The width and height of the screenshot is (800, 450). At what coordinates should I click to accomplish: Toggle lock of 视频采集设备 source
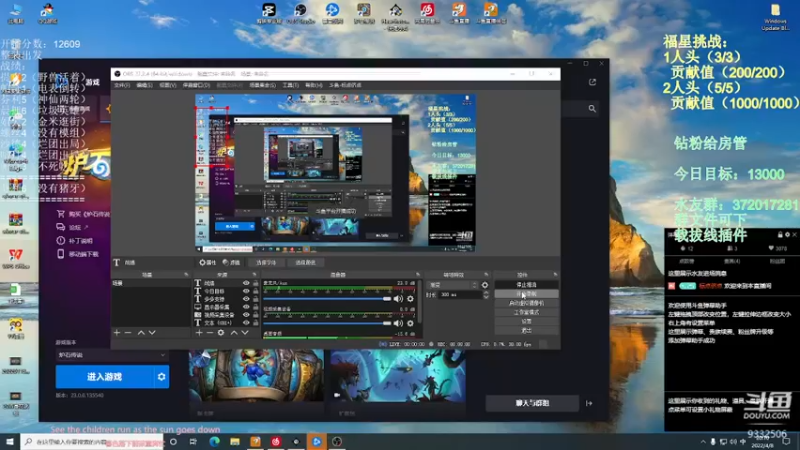[x=256, y=315]
